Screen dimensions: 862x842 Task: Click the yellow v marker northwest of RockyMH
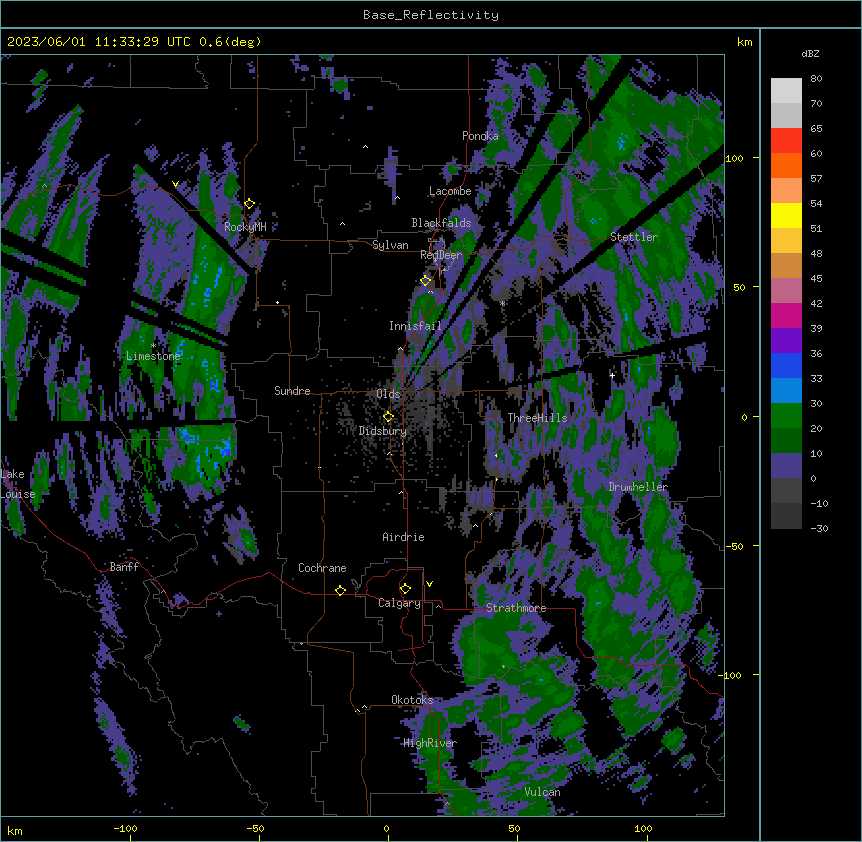[x=175, y=184]
